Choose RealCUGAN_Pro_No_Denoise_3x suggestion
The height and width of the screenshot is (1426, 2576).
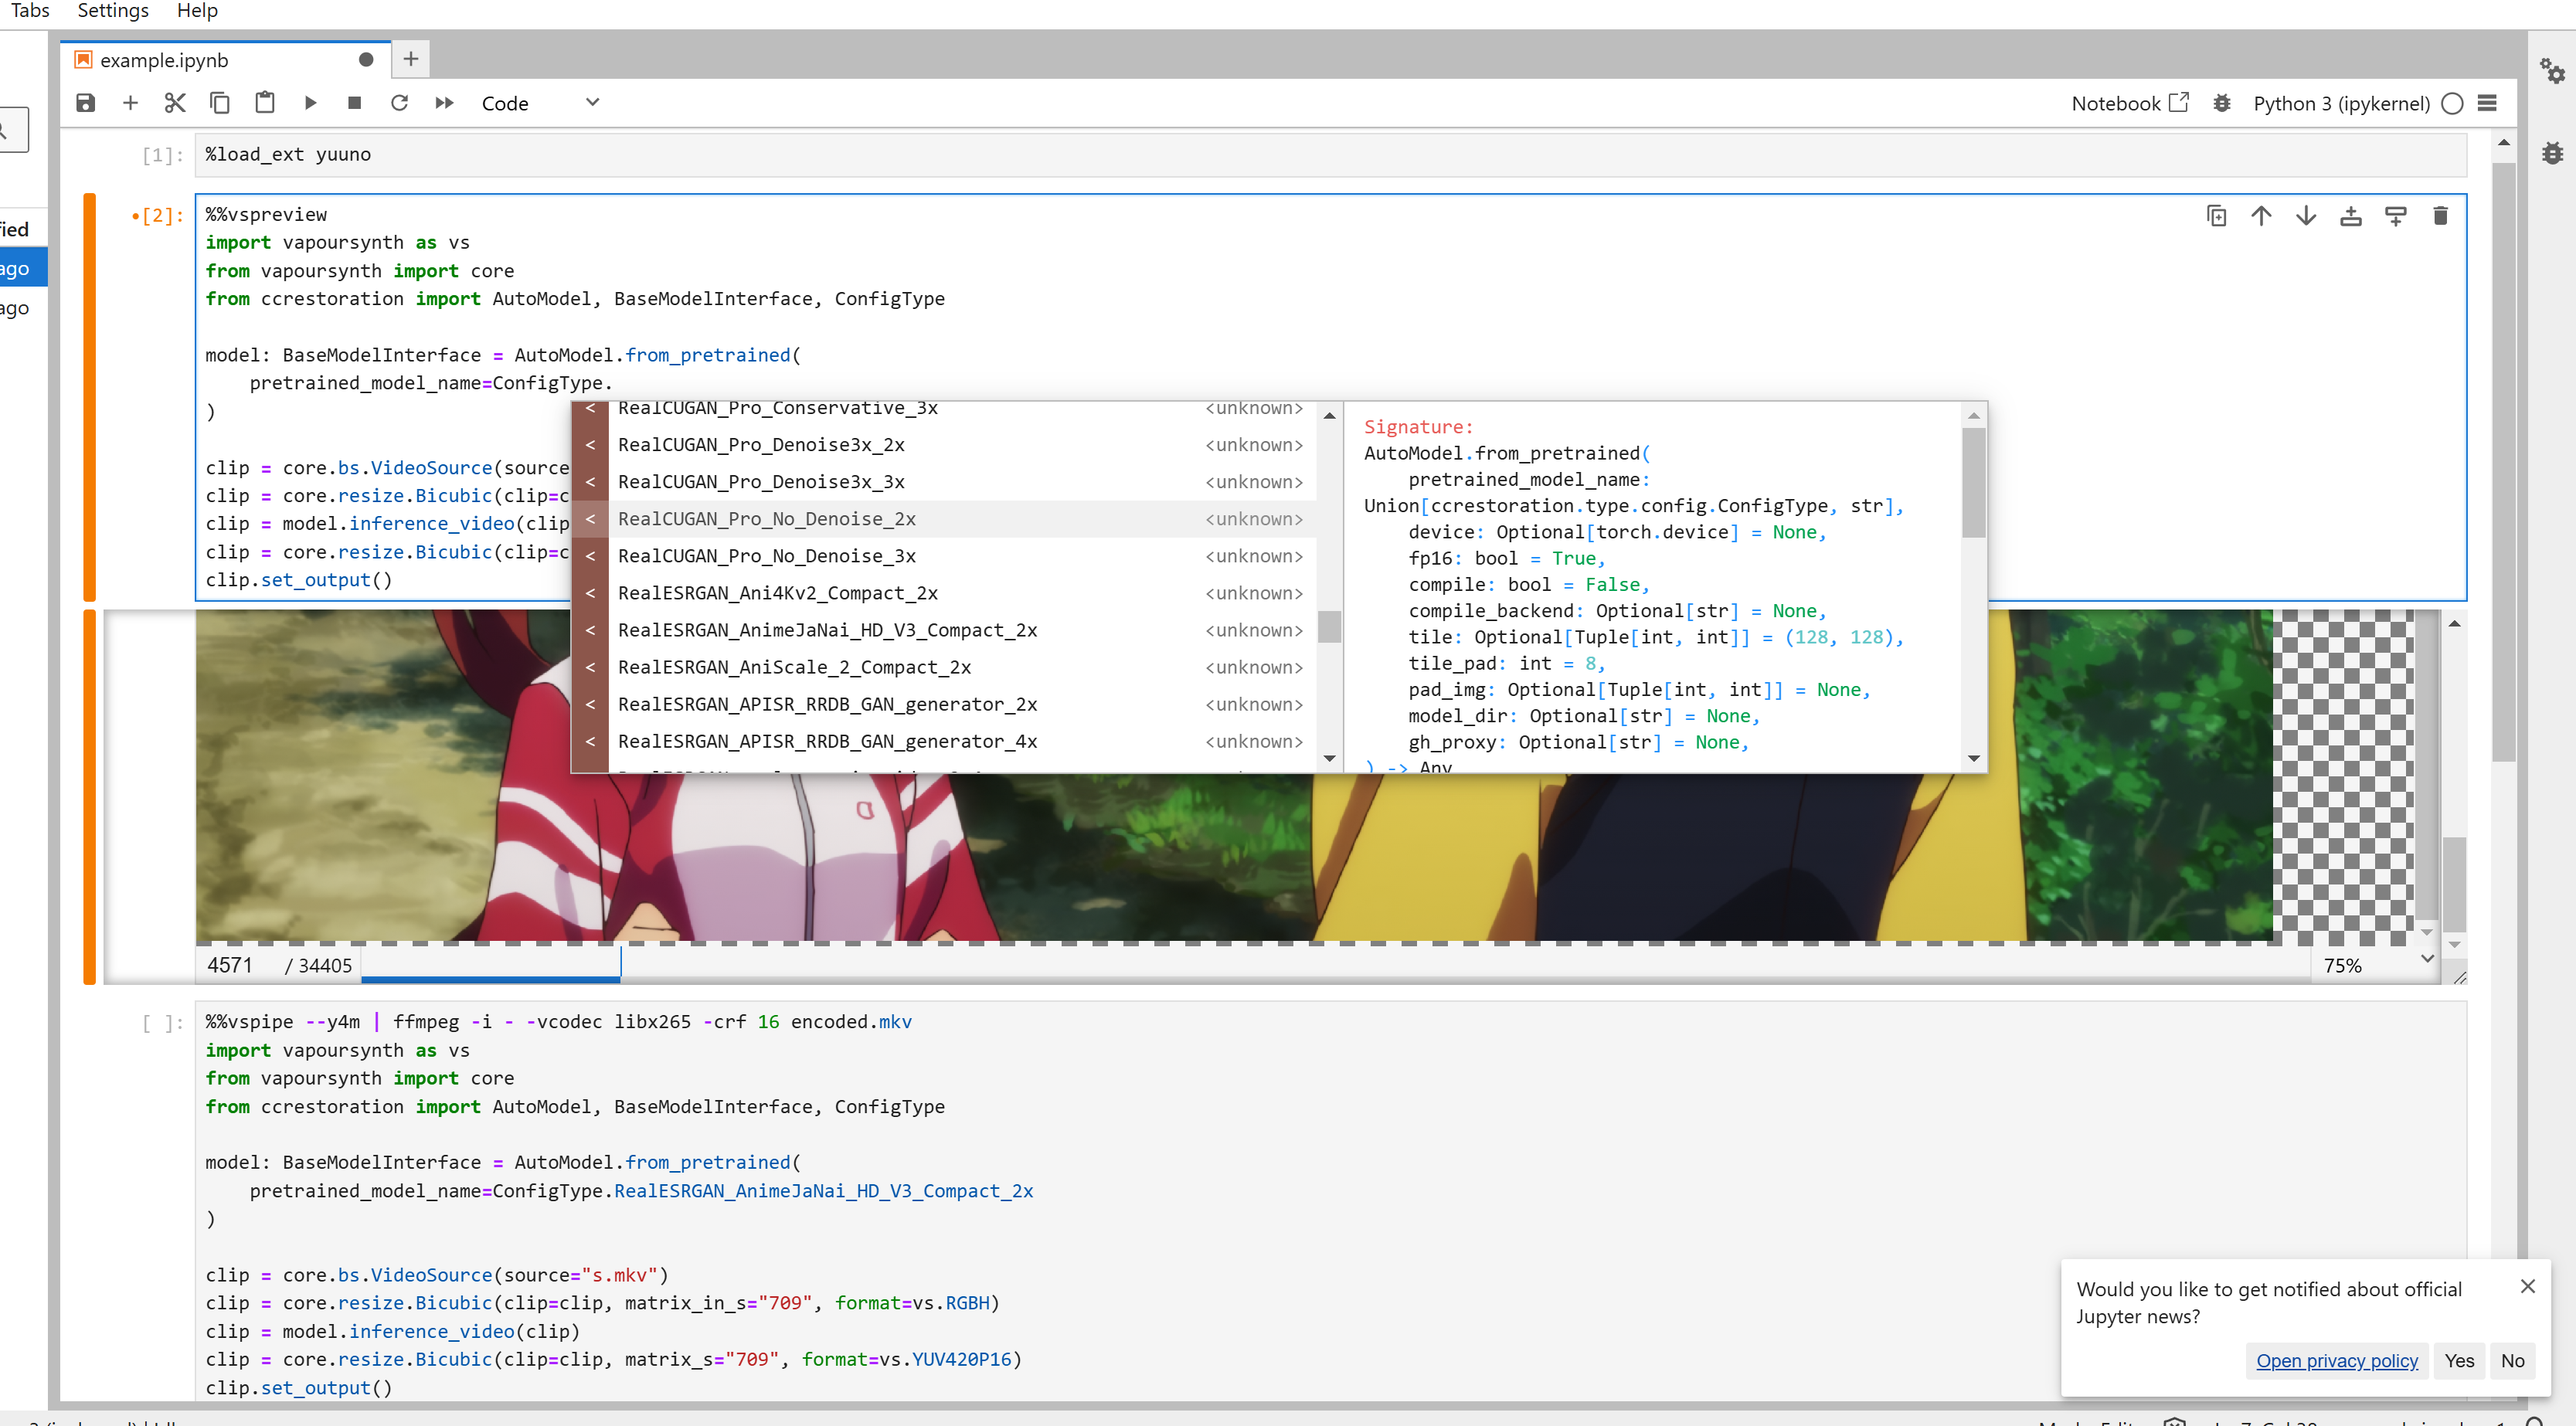945,556
